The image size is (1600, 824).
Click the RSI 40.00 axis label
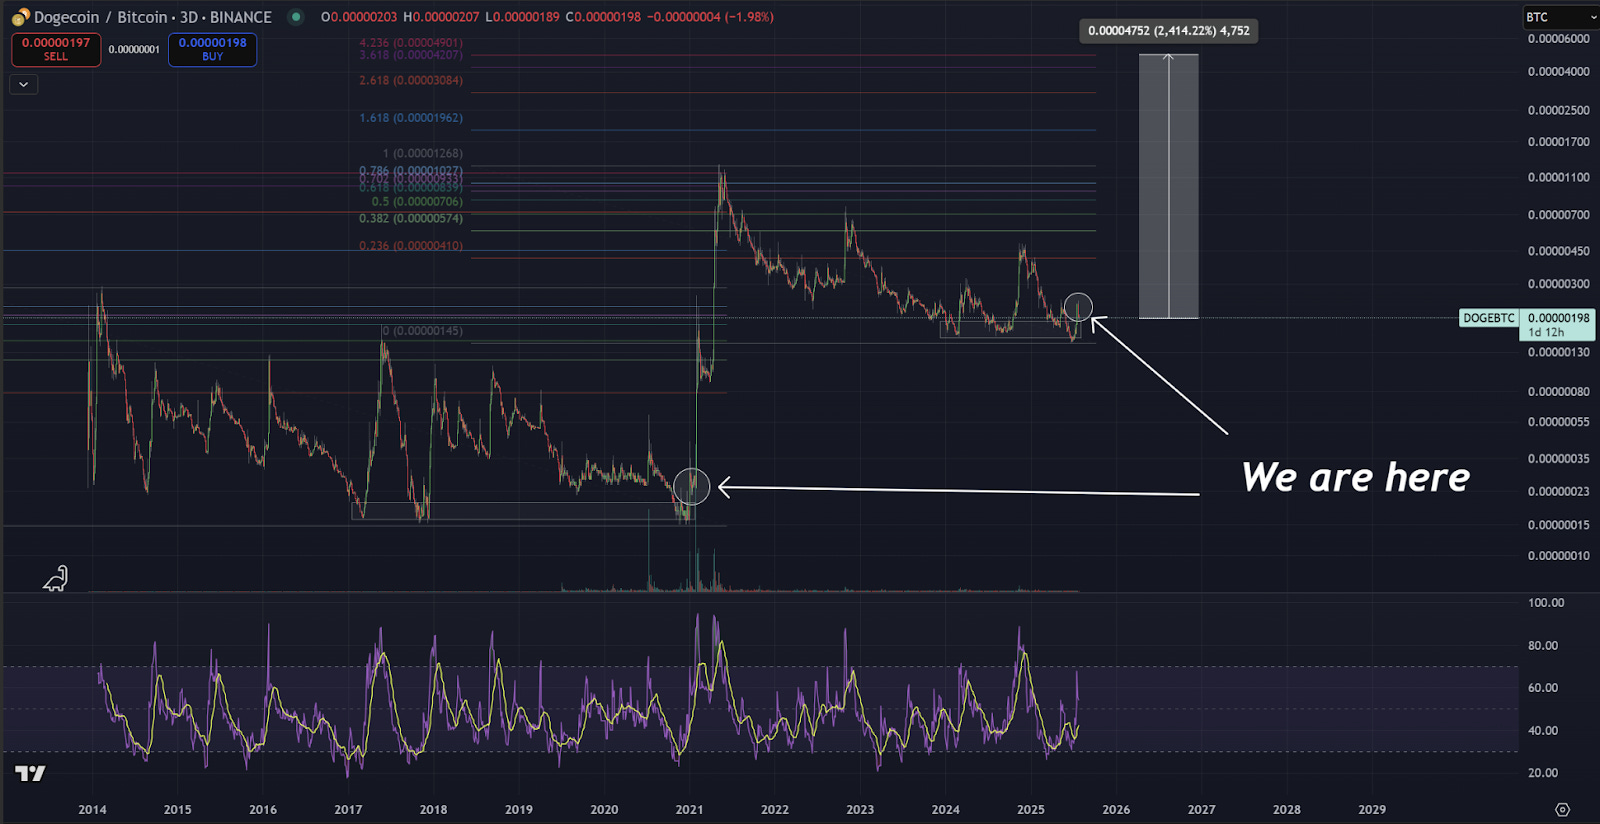click(x=1543, y=731)
